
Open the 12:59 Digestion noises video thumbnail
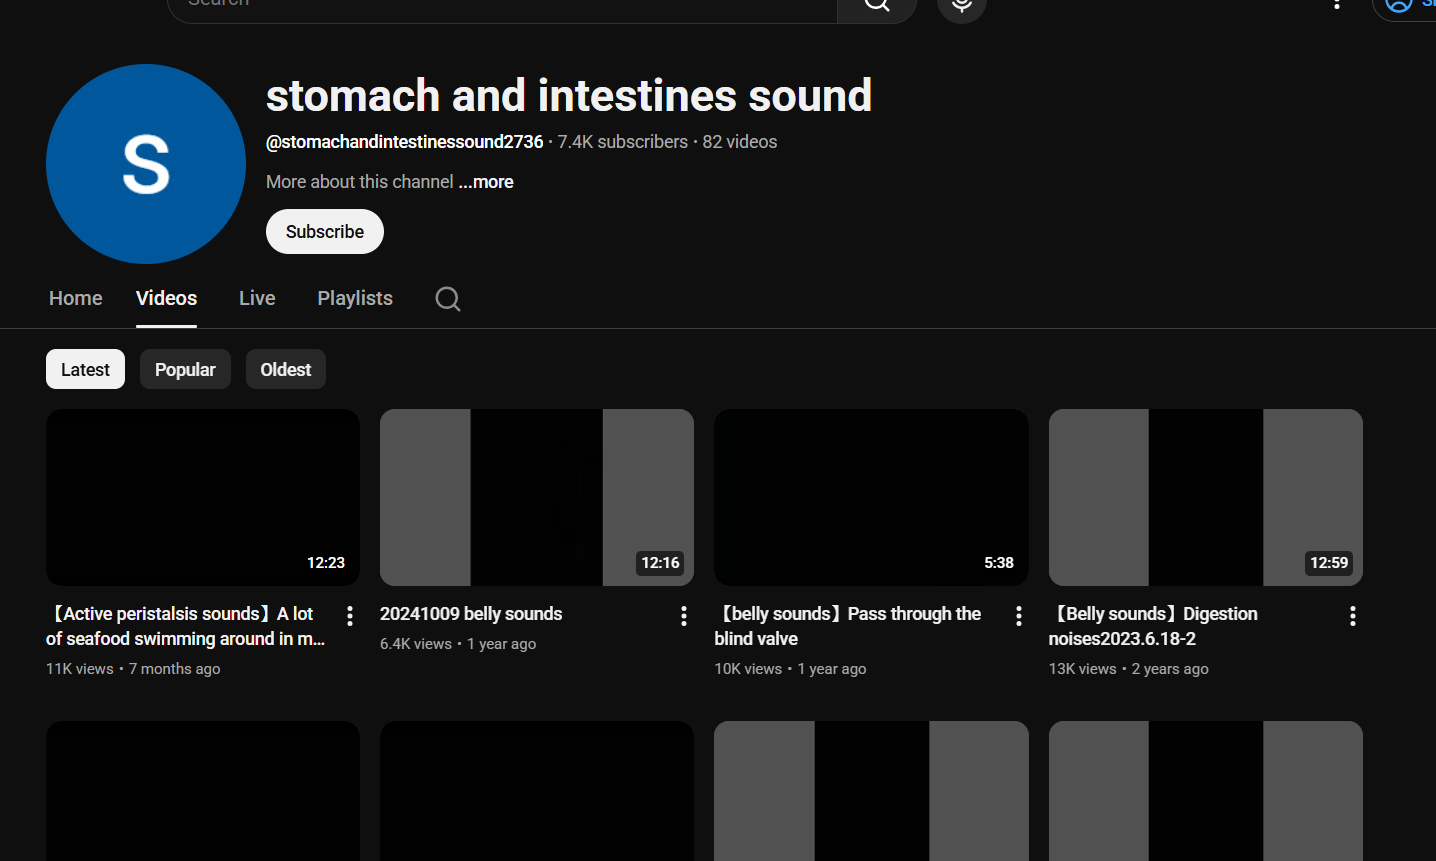point(1205,497)
